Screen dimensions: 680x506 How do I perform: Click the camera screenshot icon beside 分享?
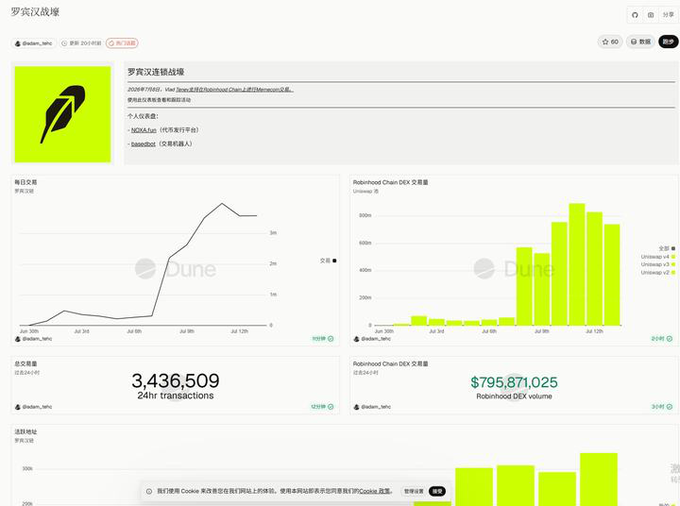(651, 15)
